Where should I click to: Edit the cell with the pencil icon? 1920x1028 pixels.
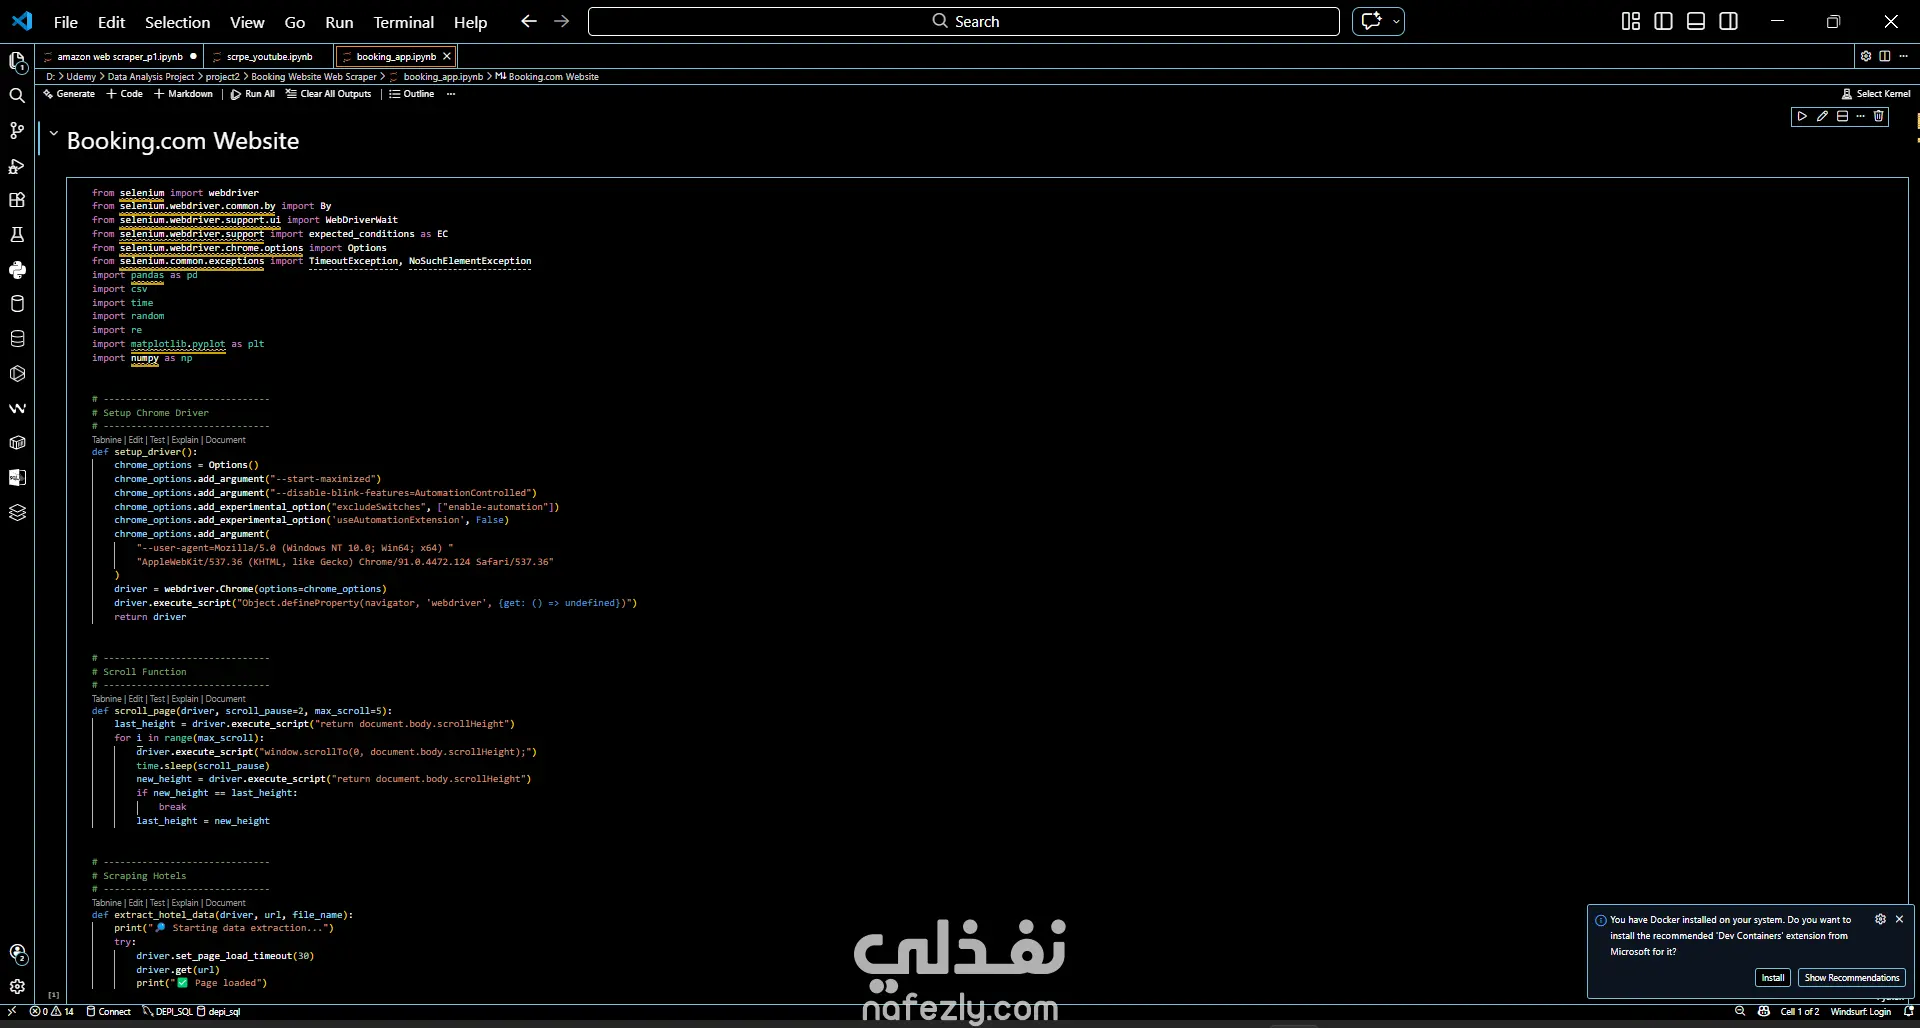[x=1822, y=117]
